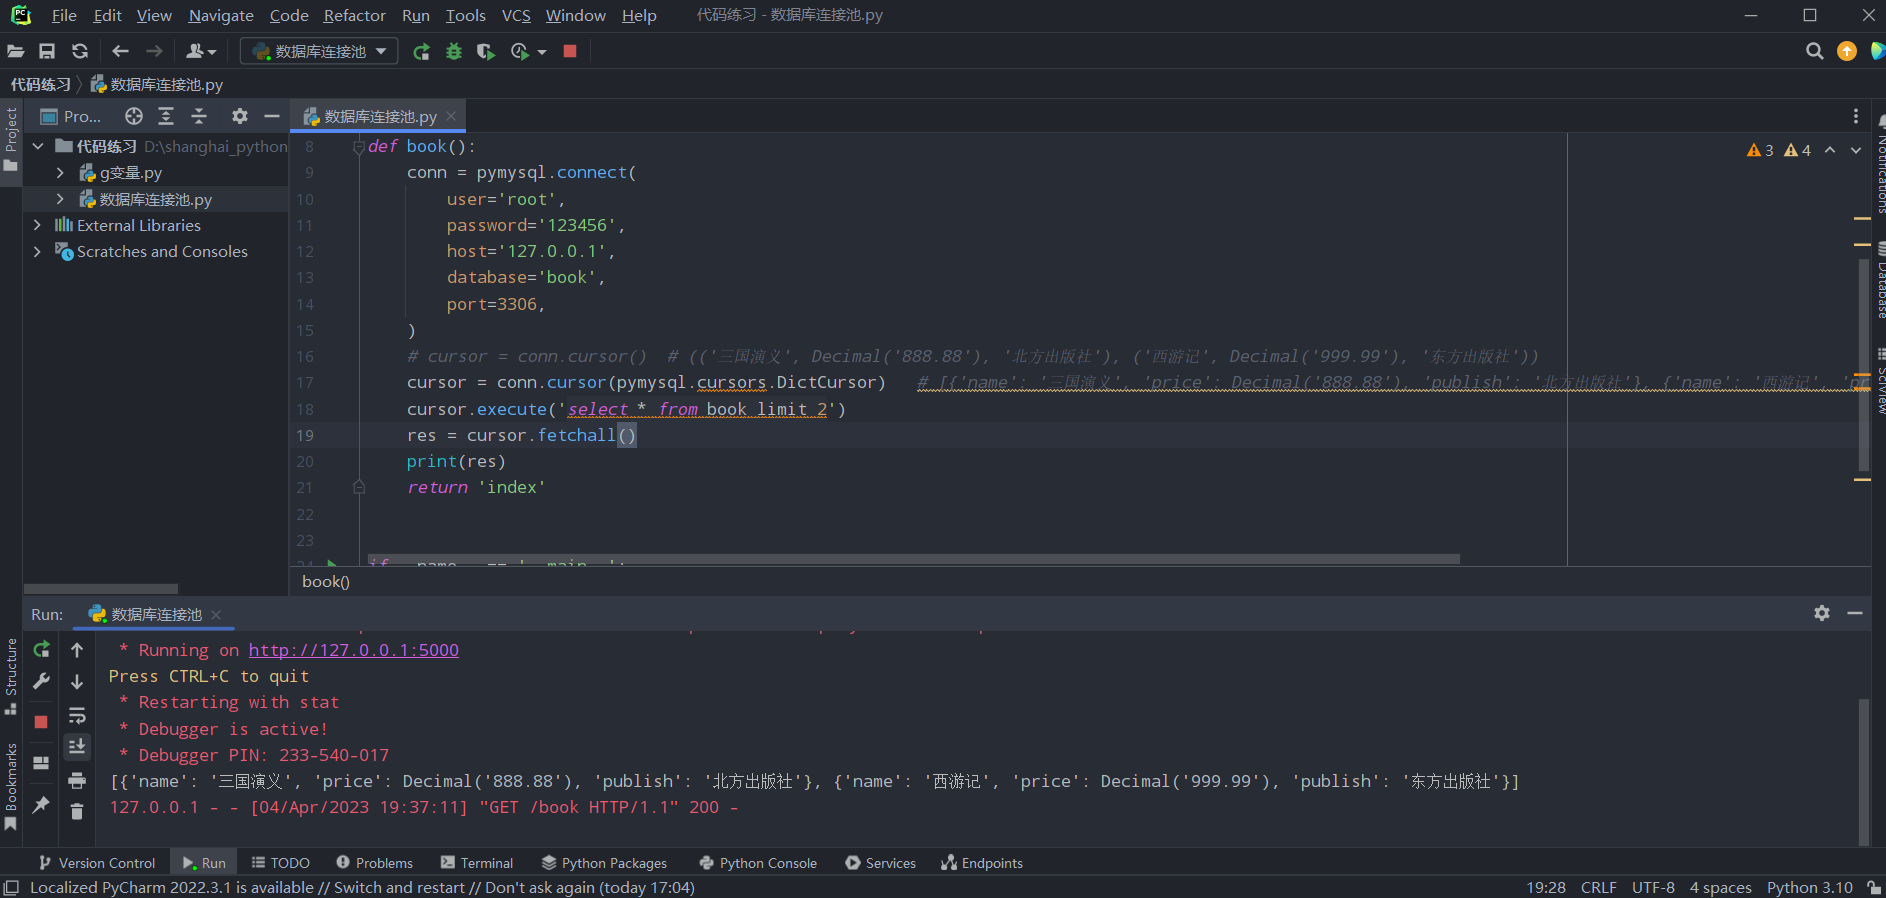Toggle tool window bars in status bar
This screenshot has height=898, width=1886.
[11, 888]
